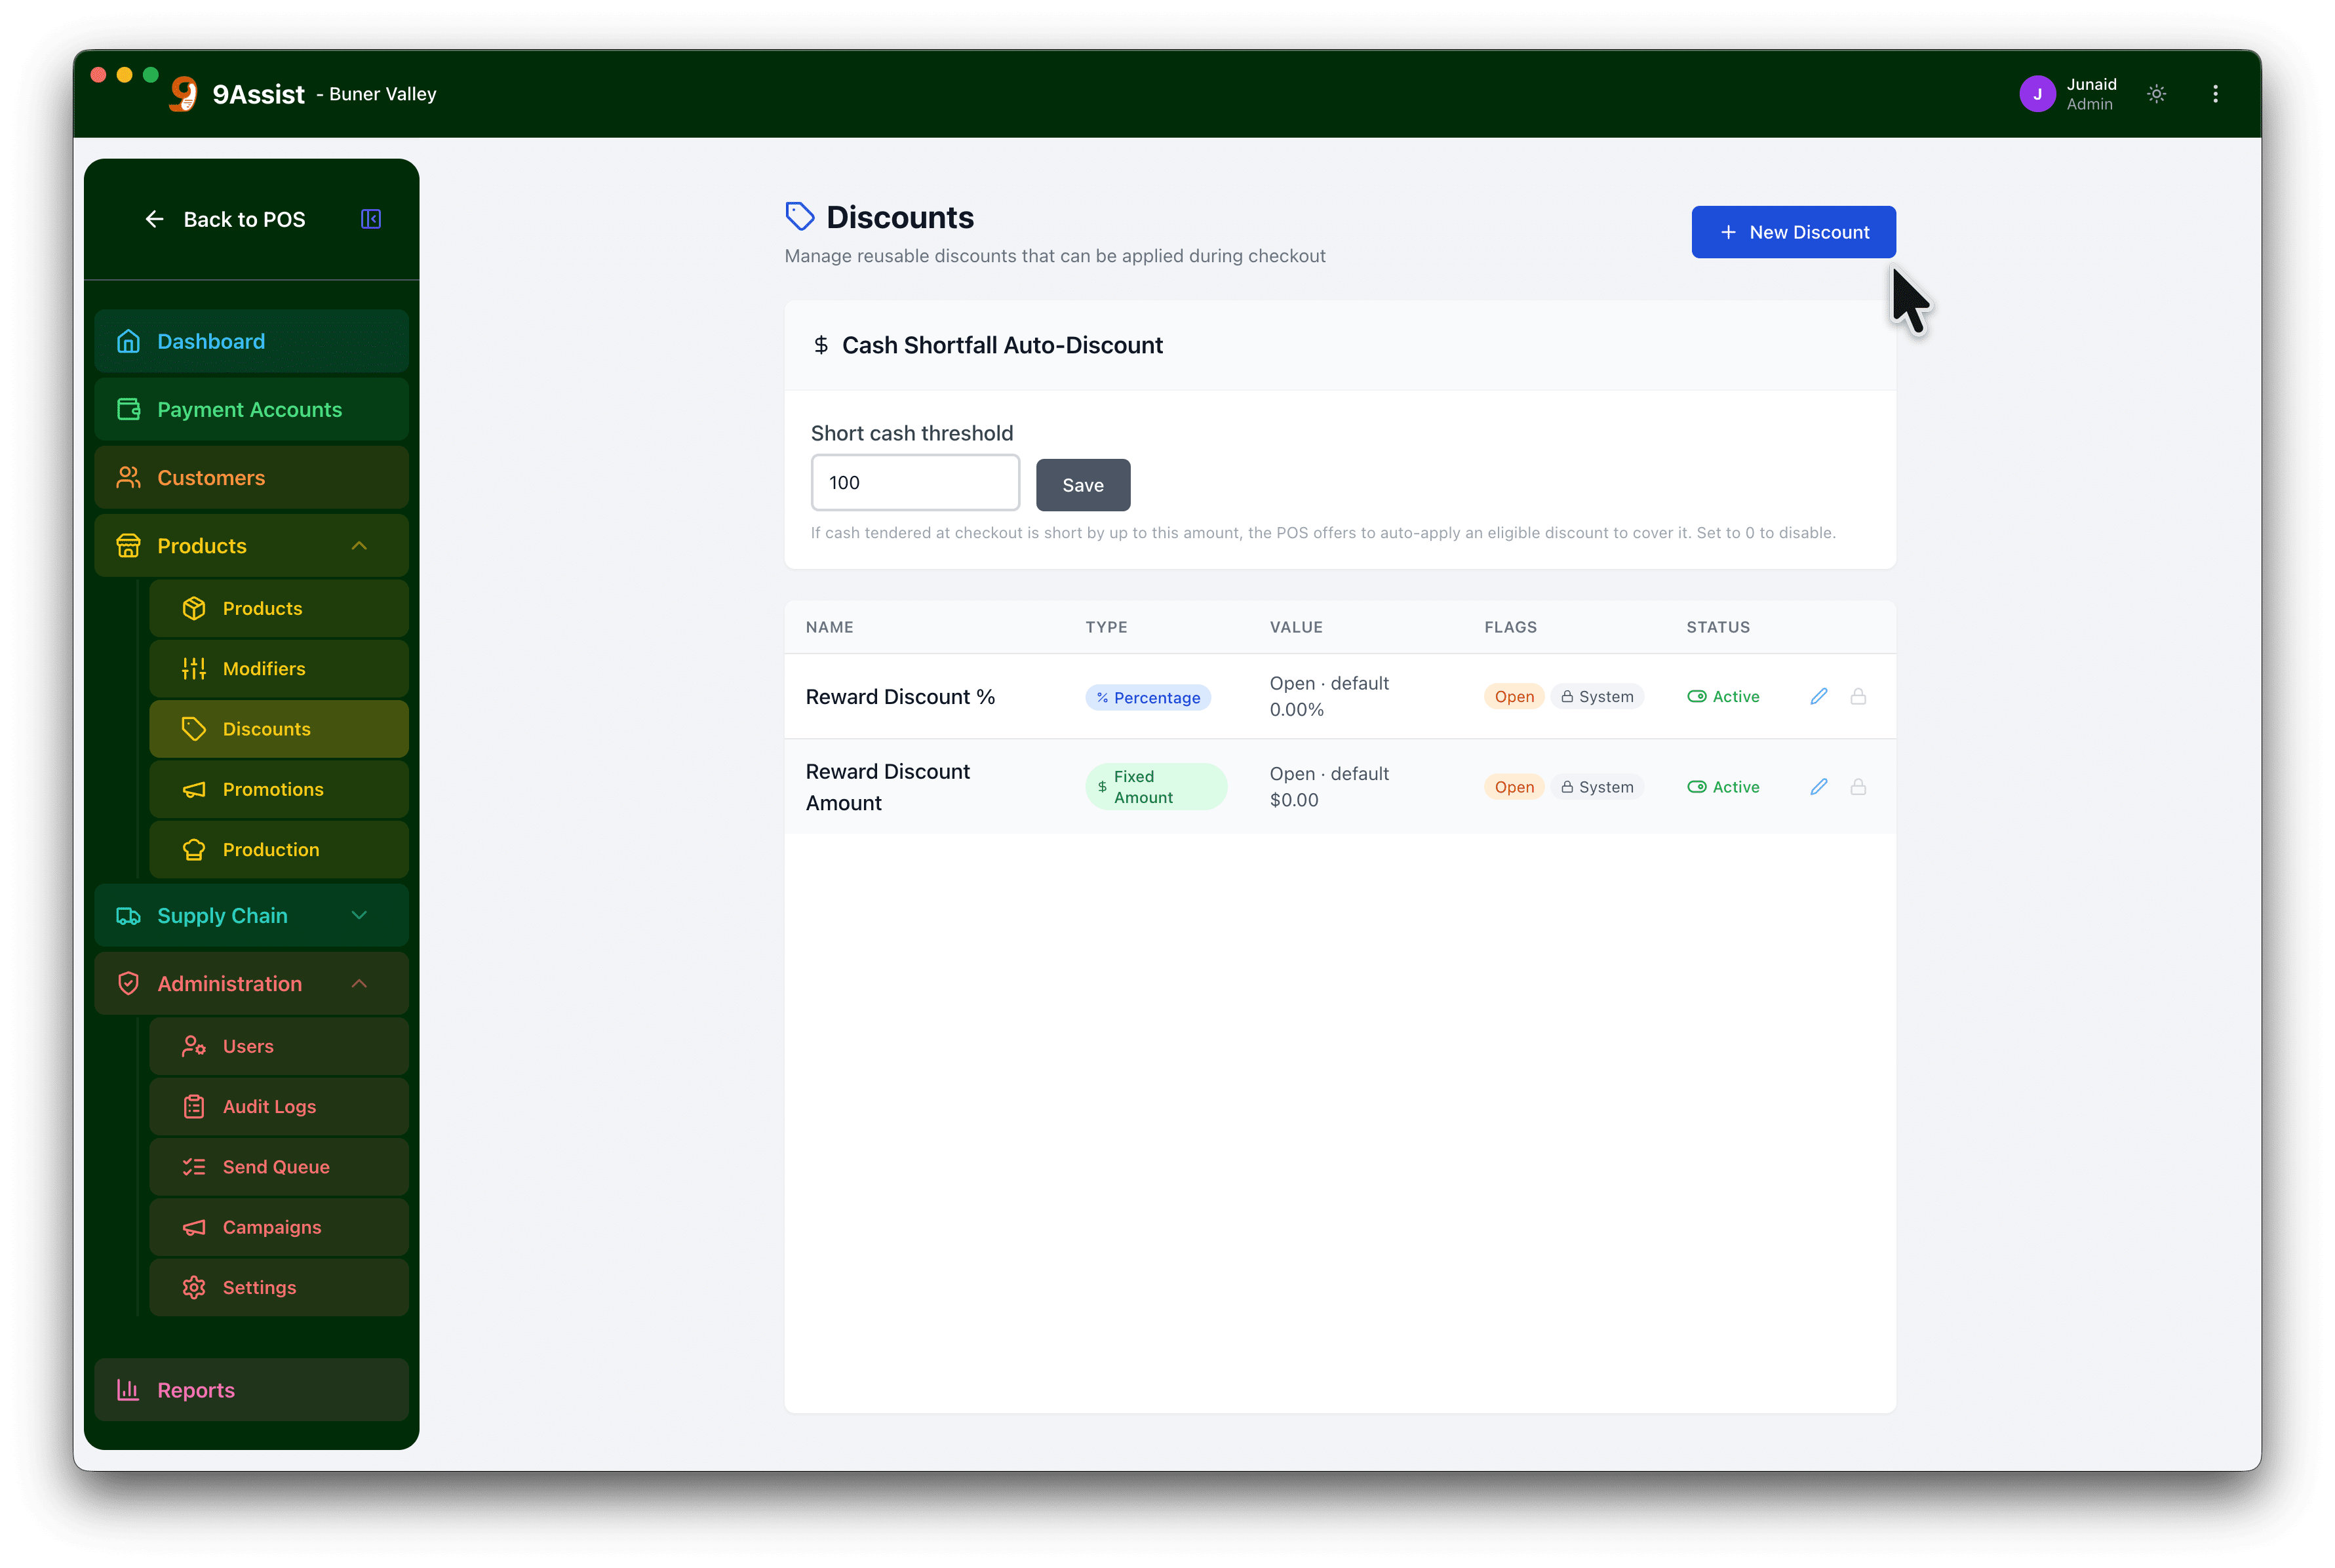Select the Reward Discount % name cell
The image size is (2335, 1568).
900,697
